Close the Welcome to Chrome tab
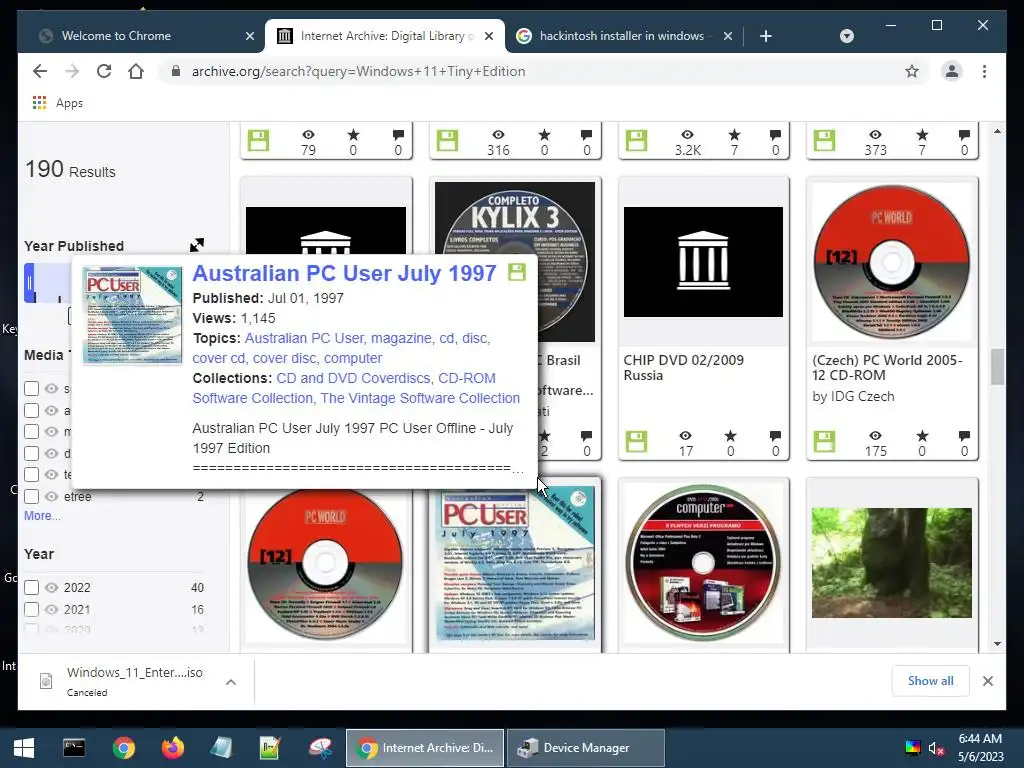The height and width of the screenshot is (768, 1024). tap(249, 36)
